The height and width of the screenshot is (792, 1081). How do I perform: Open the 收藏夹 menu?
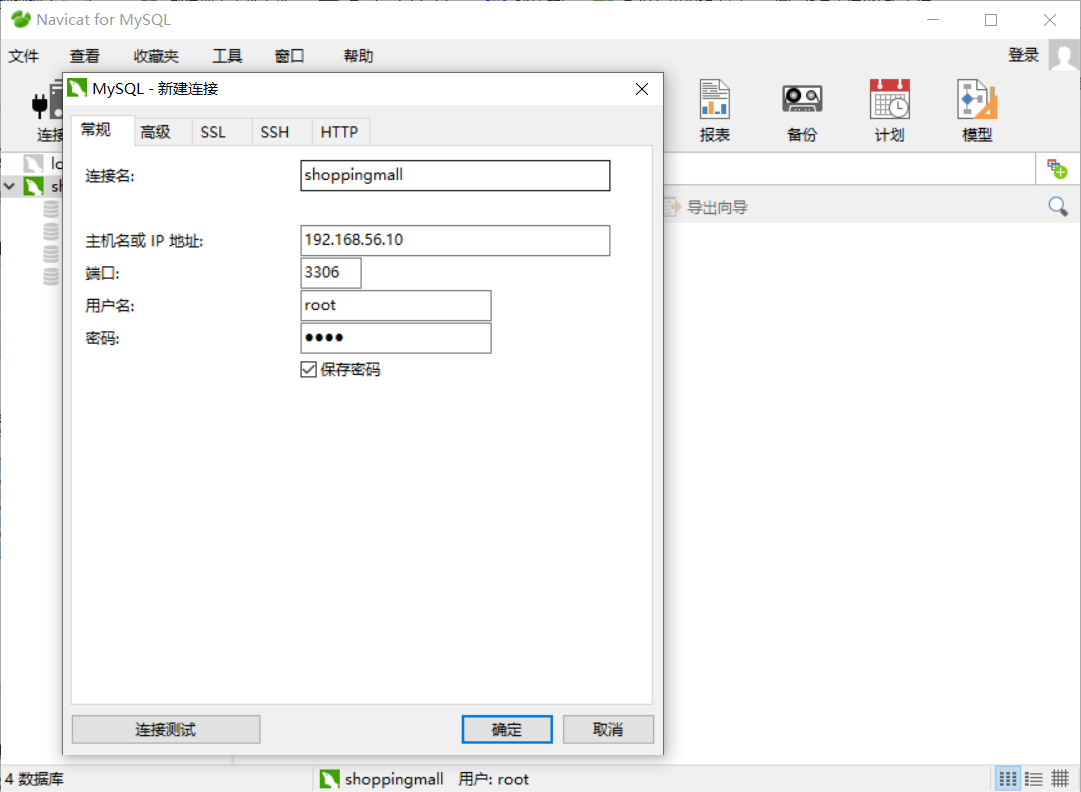[x=156, y=56]
